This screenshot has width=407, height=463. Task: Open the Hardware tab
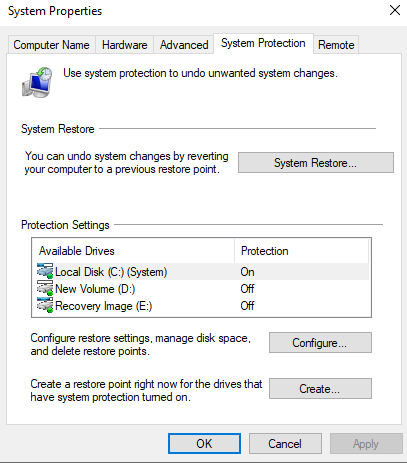pyautogui.click(x=124, y=45)
